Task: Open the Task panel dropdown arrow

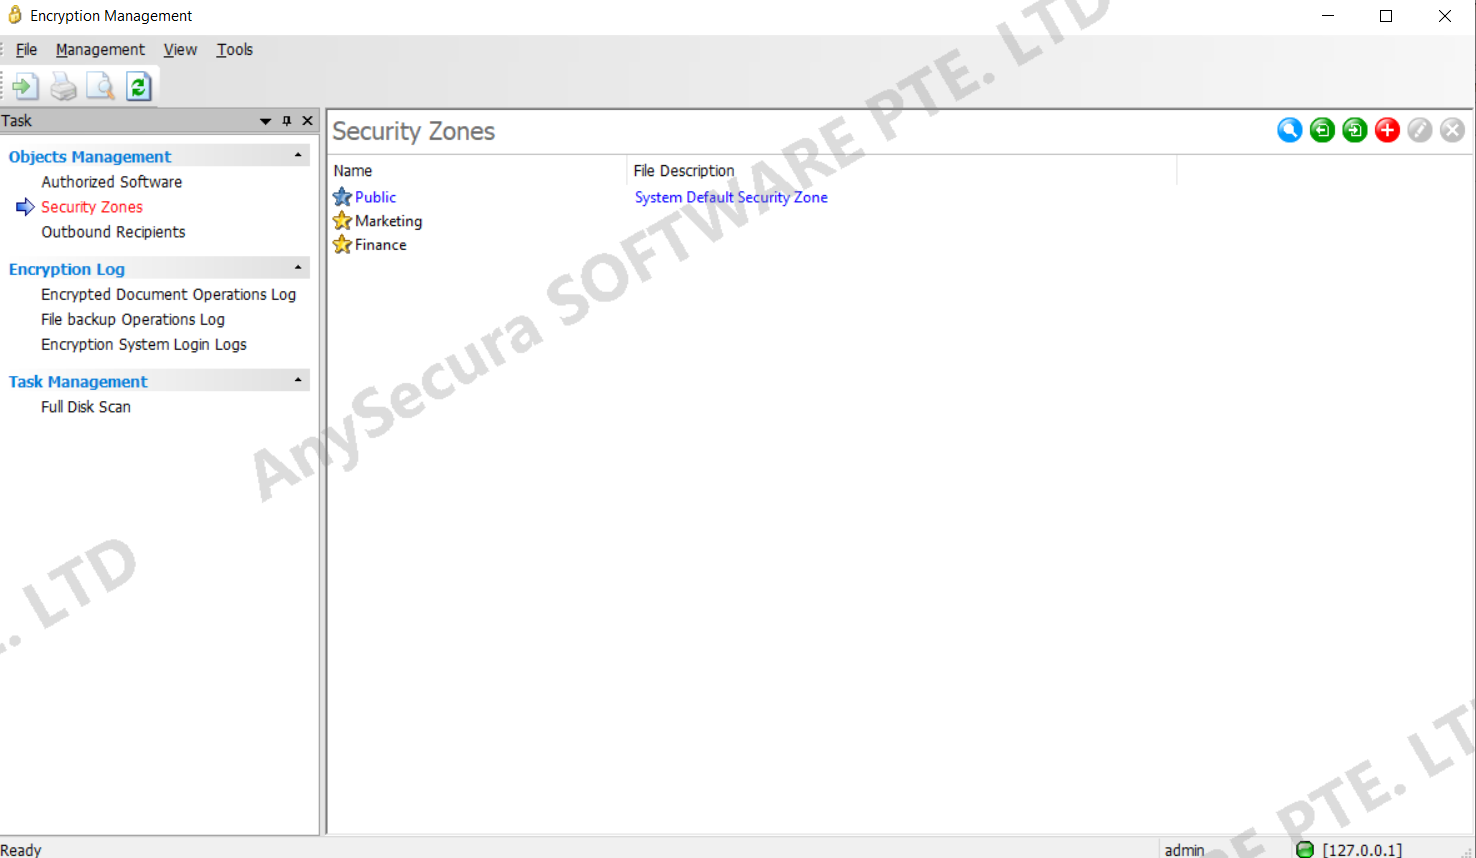Action: 265,121
